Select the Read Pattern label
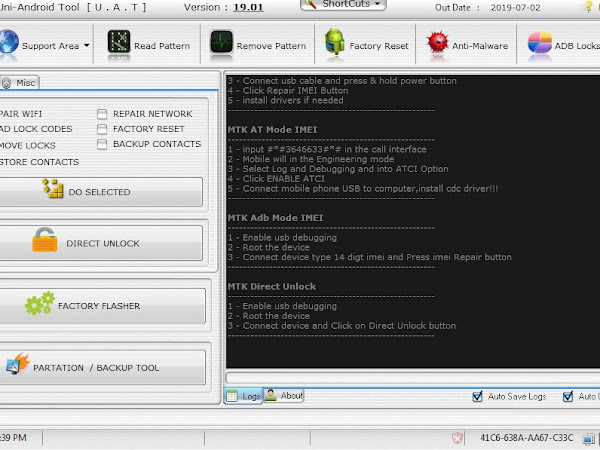Image resolution: width=600 pixels, height=450 pixels. coord(162,46)
